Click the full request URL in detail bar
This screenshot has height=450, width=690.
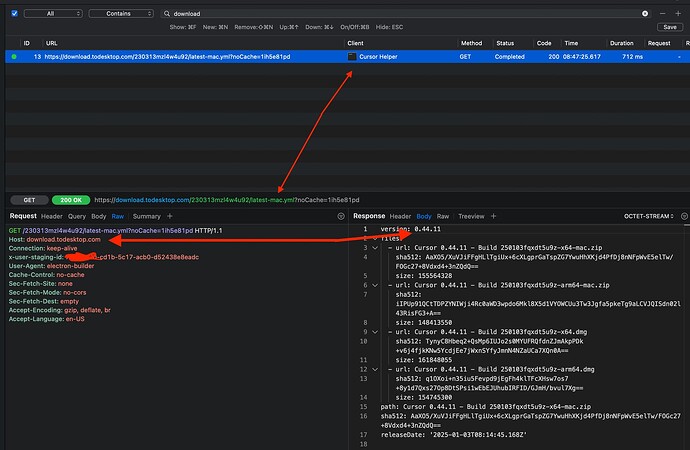click(227, 200)
